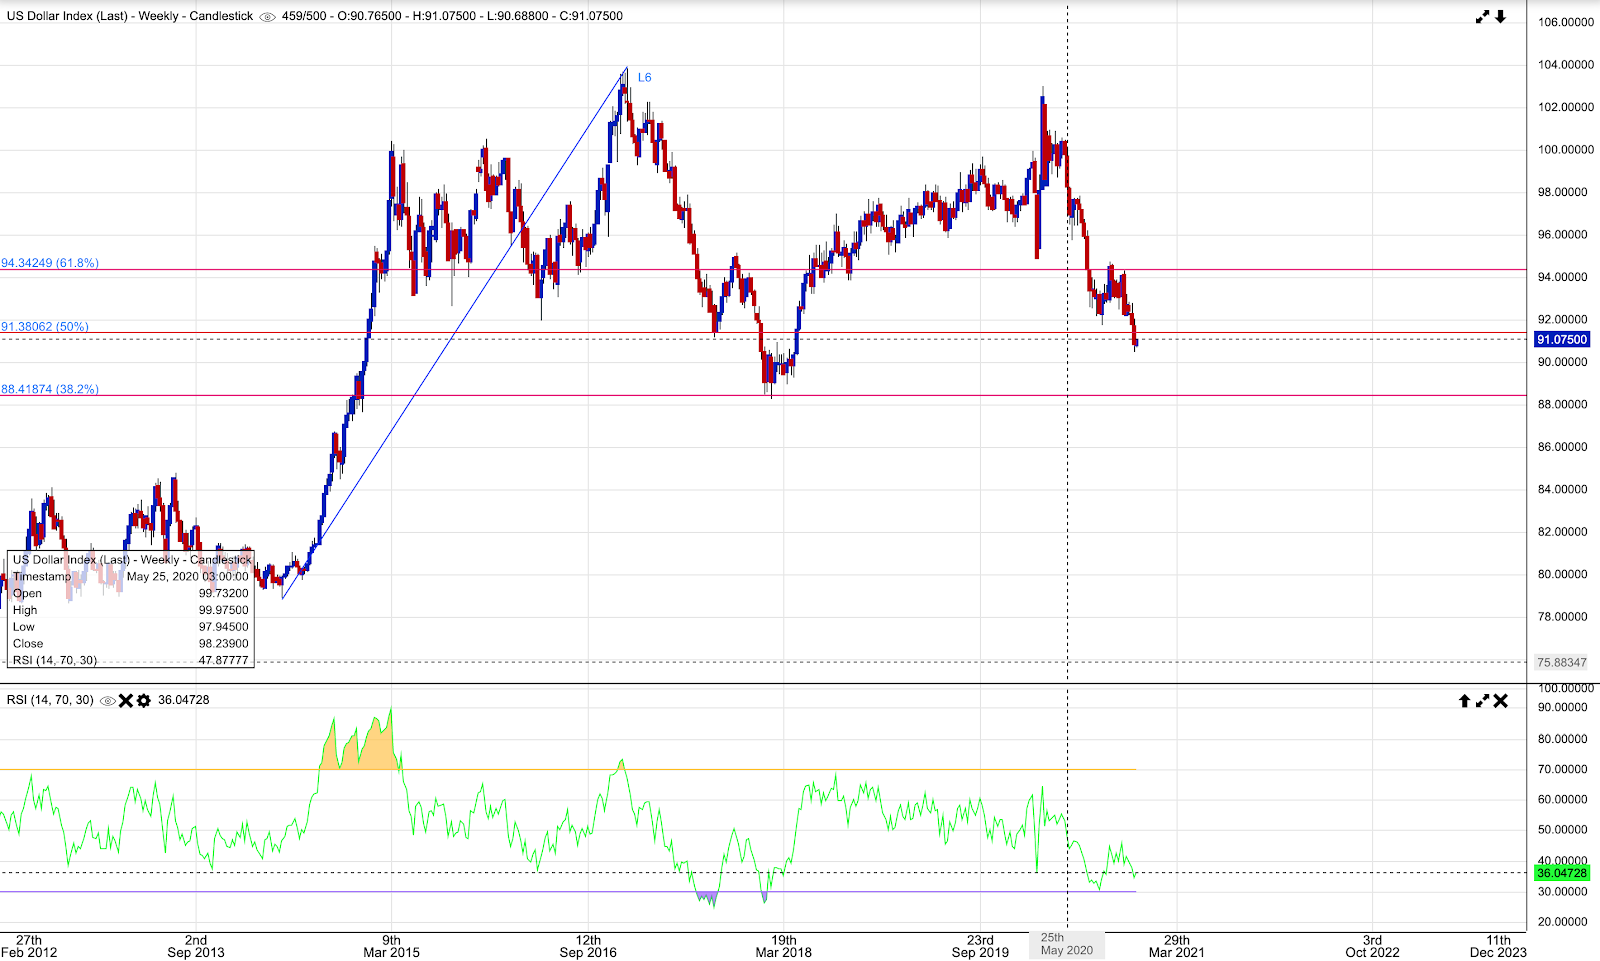Move the price pane down

click(1501, 17)
